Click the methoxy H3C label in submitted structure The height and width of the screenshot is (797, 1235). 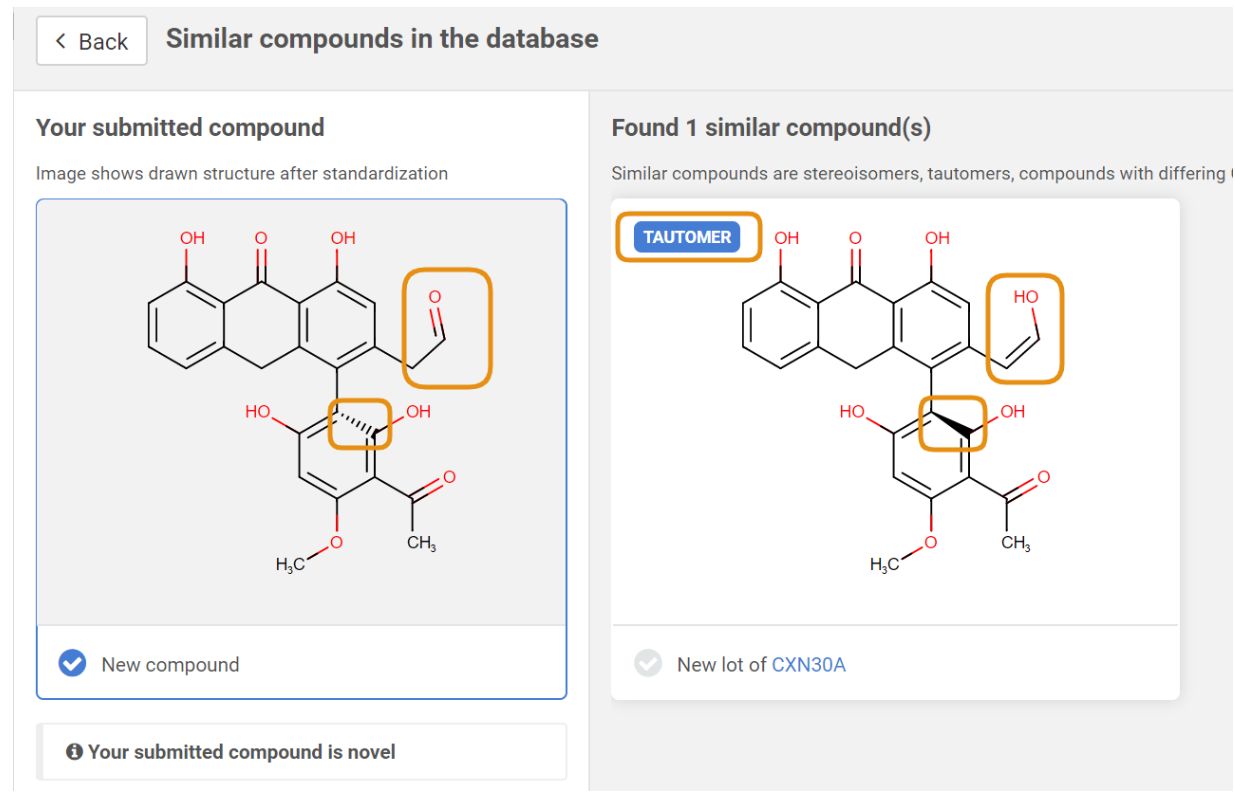click(x=291, y=565)
